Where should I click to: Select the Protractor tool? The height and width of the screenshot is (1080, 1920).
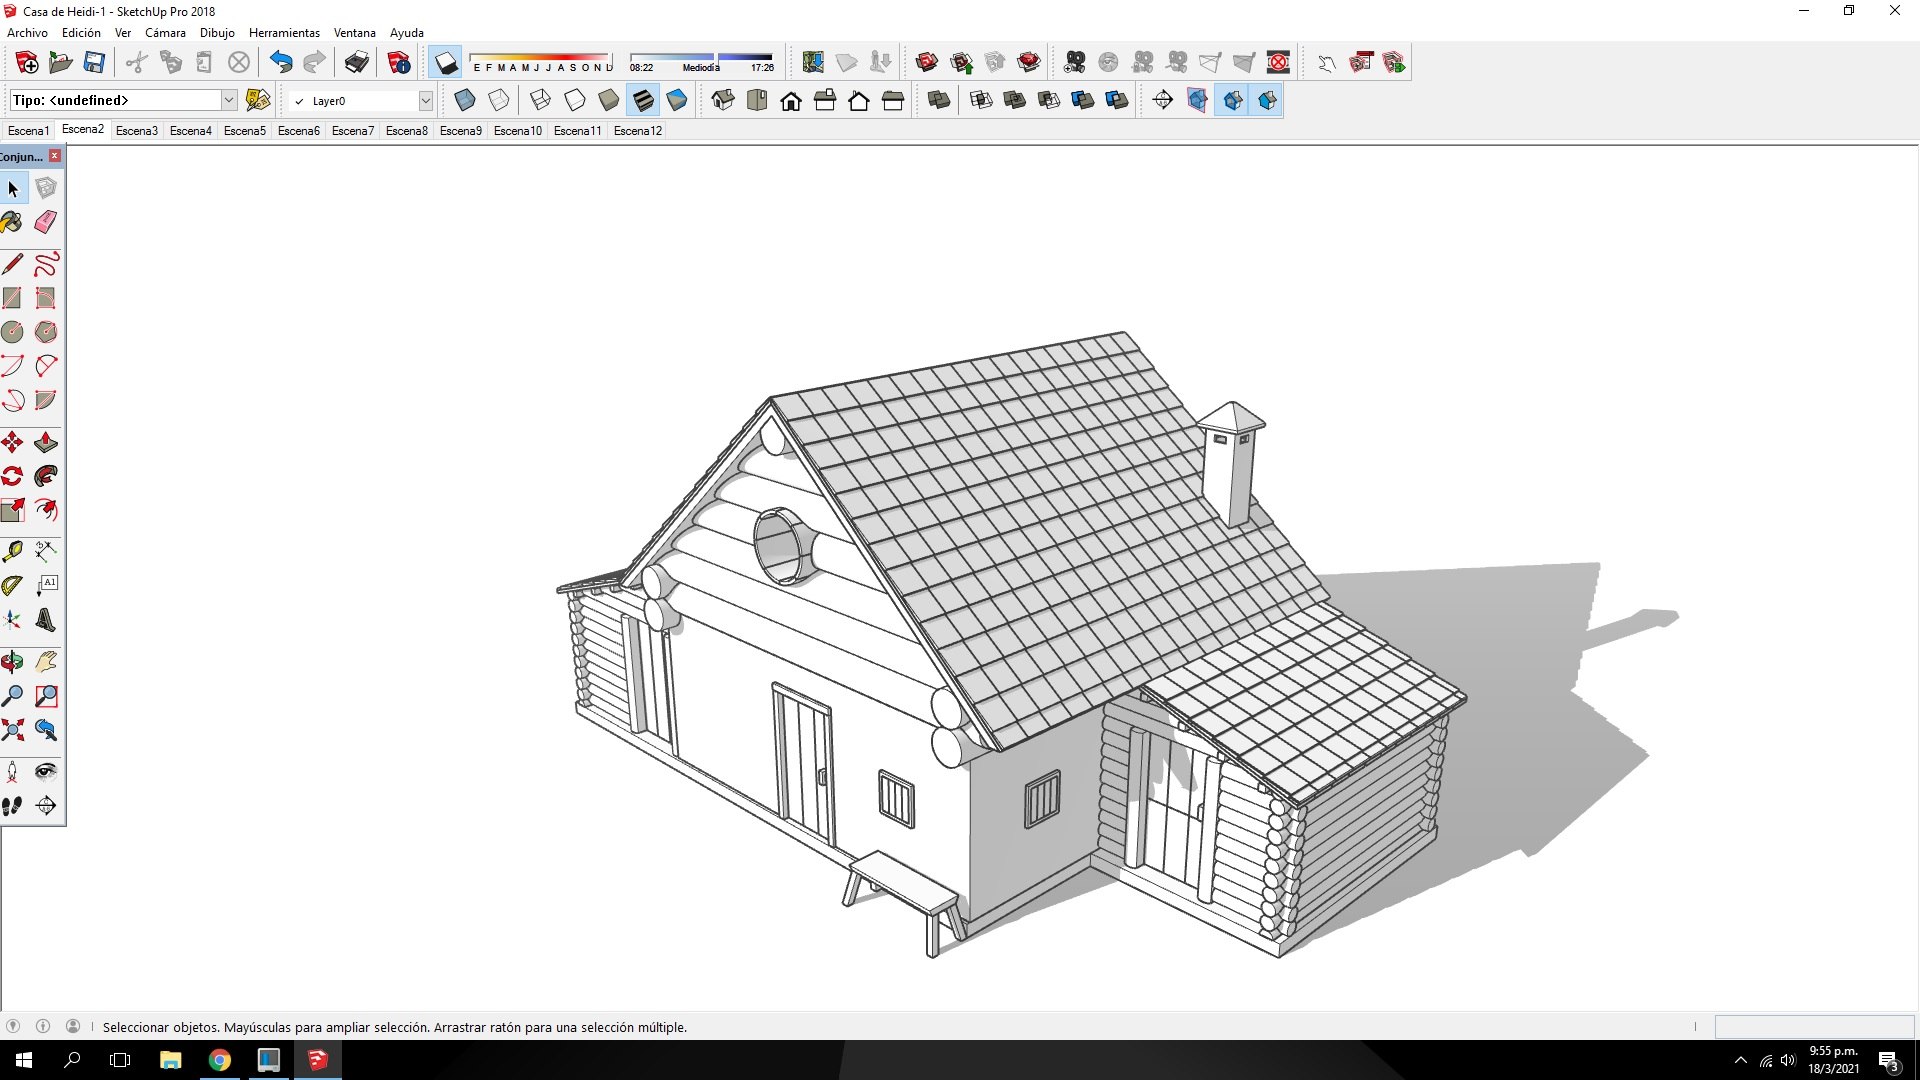tap(12, 585)
